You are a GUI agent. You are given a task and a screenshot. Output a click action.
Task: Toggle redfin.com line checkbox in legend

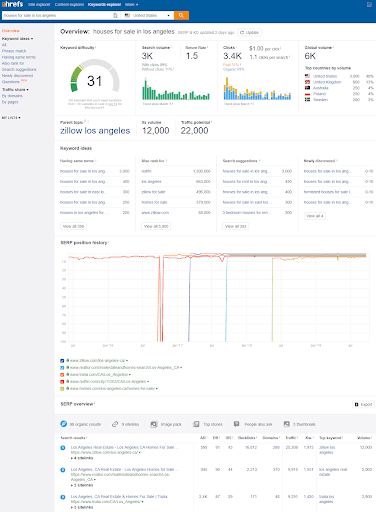coord(62,382)
